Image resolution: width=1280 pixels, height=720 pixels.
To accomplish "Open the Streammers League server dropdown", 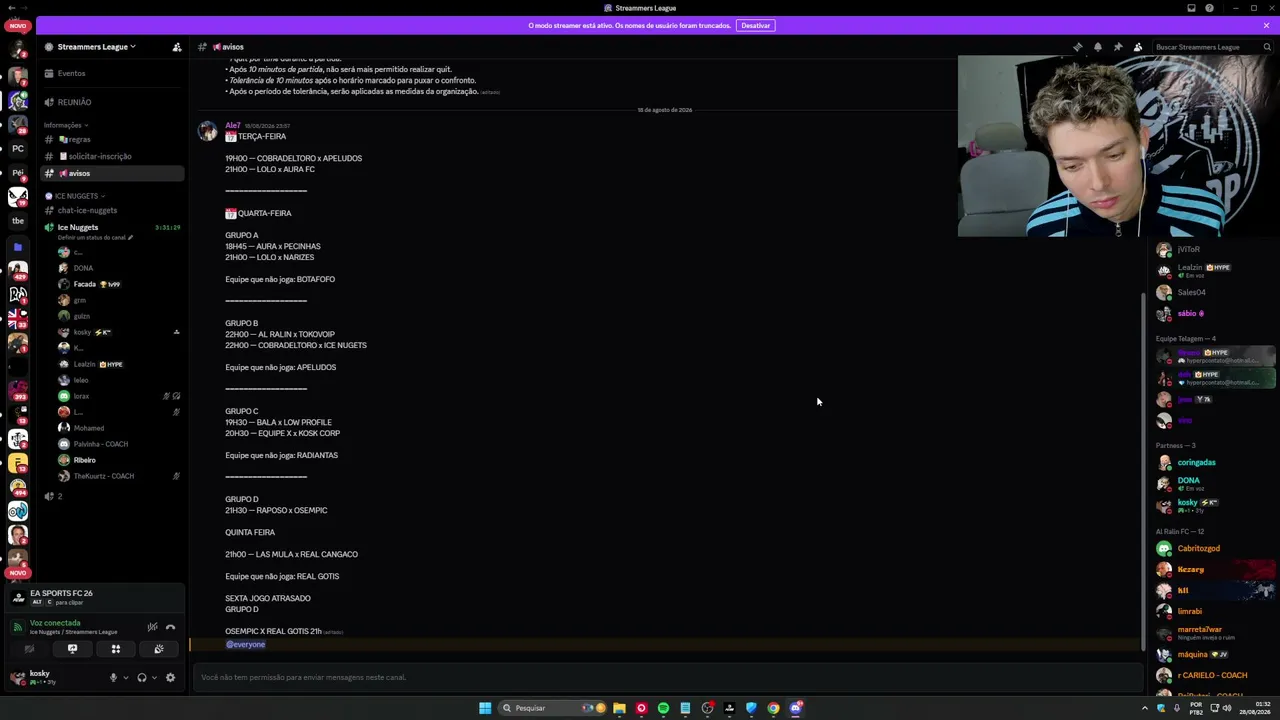I will coord(96,47).
